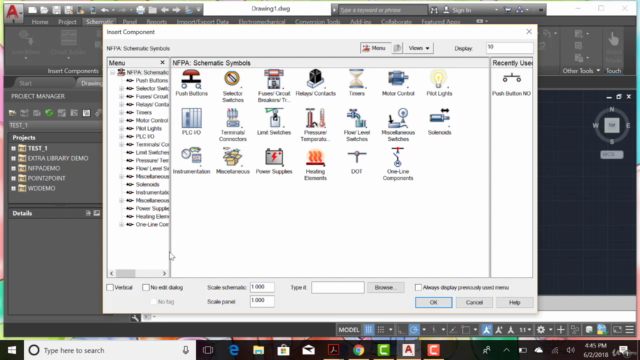Confirm with the OK button
This screenshot has height=360, width=640.
pos(433,302)
